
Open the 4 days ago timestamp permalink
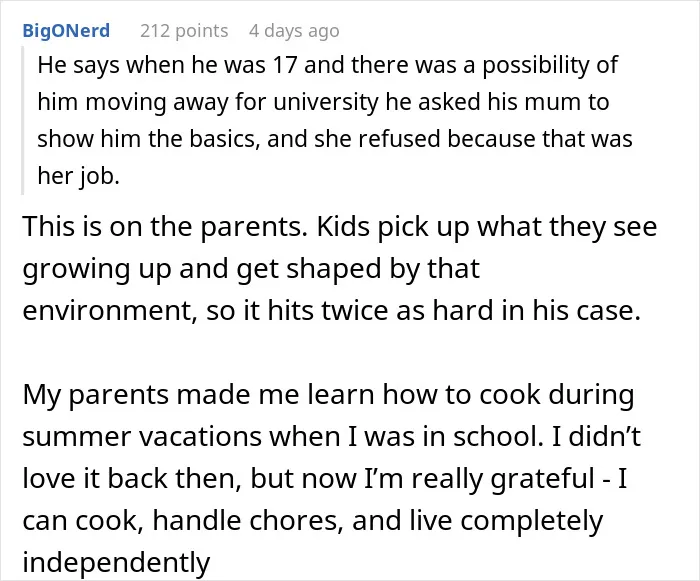point(294,31)
